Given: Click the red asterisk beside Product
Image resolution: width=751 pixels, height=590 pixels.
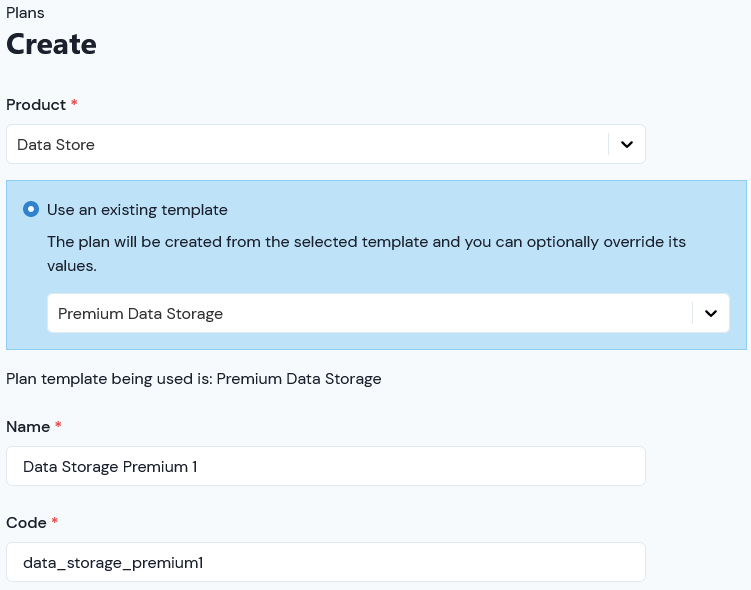Looking at the screenshot, I should click(74, 103).
